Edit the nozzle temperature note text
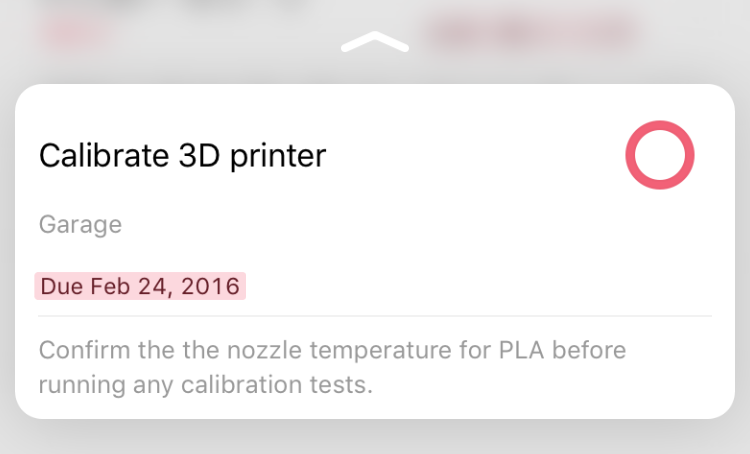Image resolution: width=750 pixels, height=454 pixels. click(x=332, y=367)
